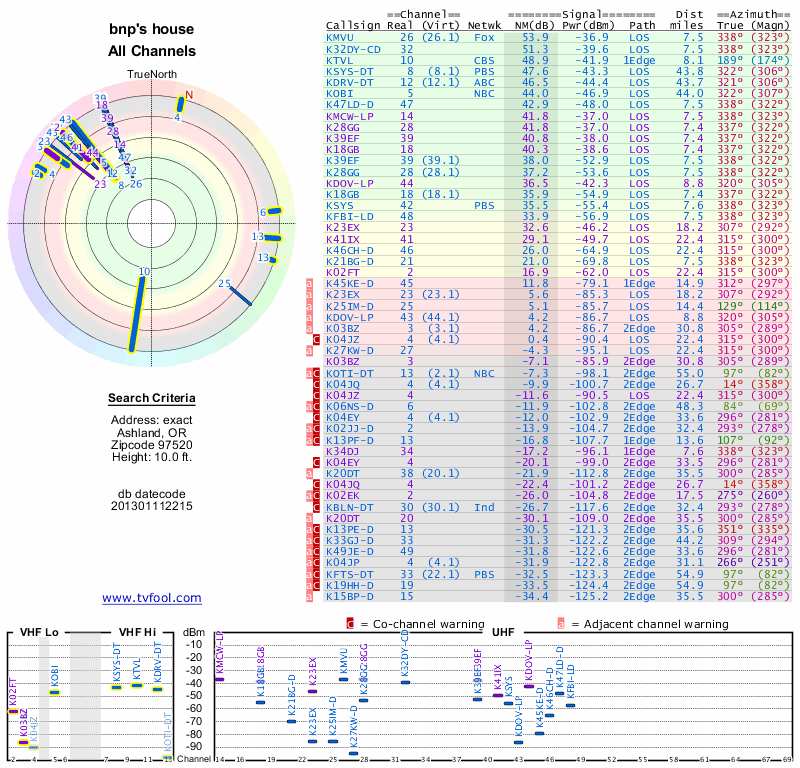The width and height of the screenshot is (800, 768).
Task: Click the adjacent warning icon beside K45KE-D
Action: [309, 283]
